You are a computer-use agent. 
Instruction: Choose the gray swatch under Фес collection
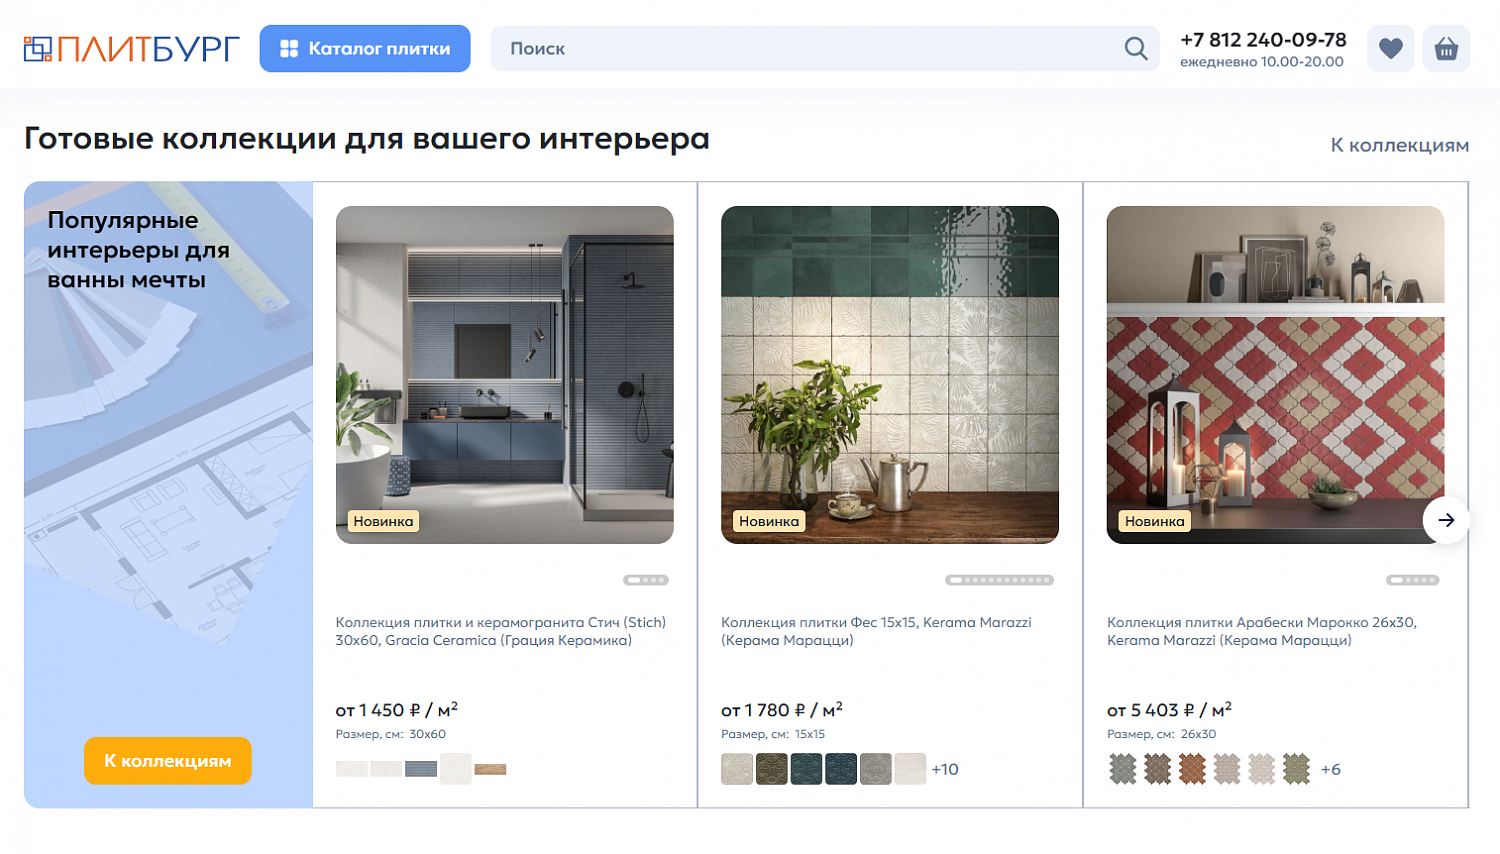tap(876, 769)
